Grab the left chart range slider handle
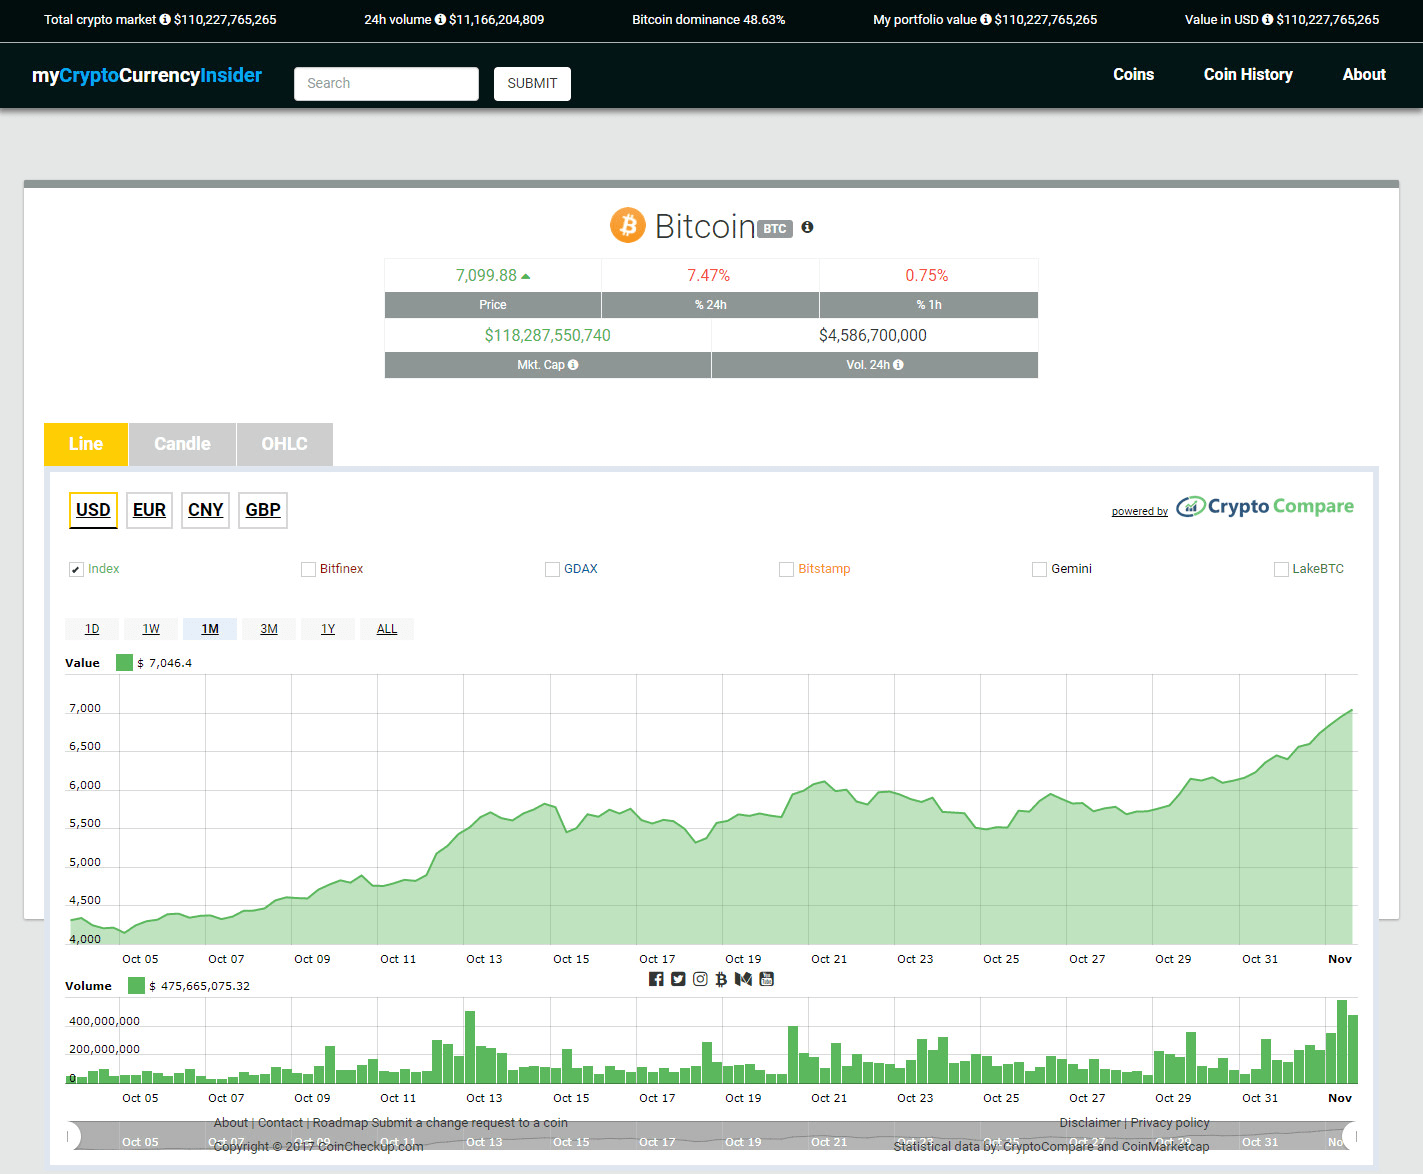 [x=73, y=1136]
